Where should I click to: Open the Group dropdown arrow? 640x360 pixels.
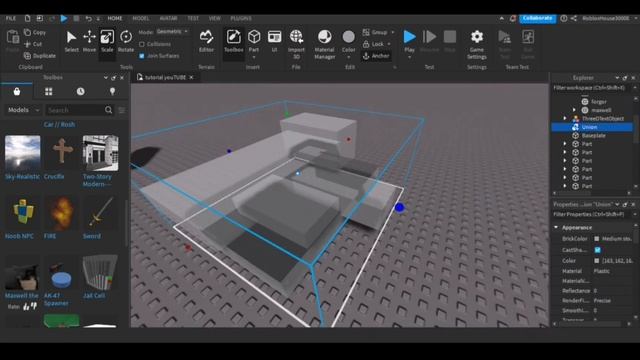393,32
